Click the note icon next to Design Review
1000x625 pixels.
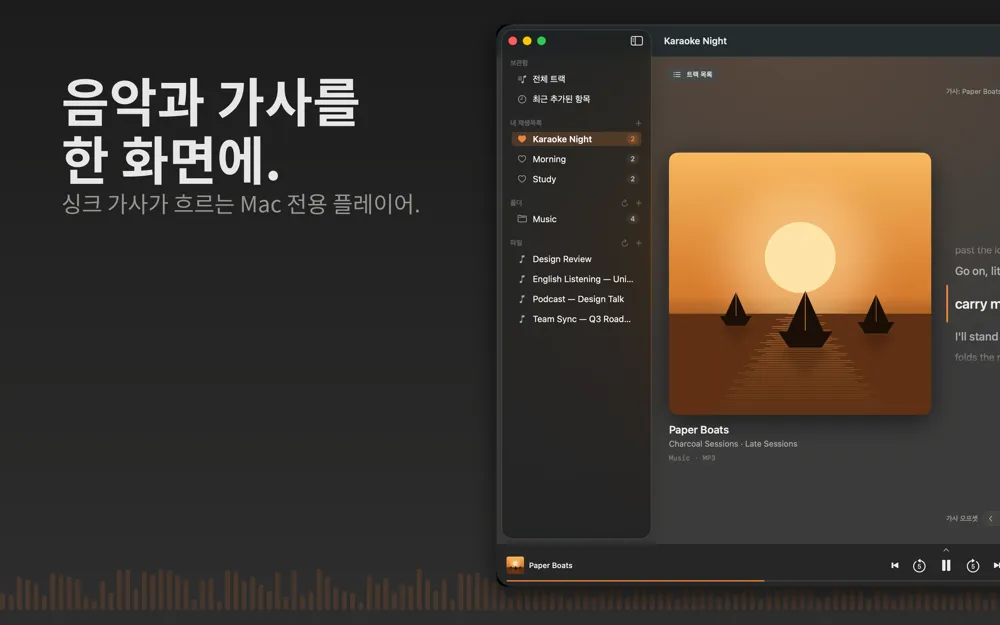[522, 259]
